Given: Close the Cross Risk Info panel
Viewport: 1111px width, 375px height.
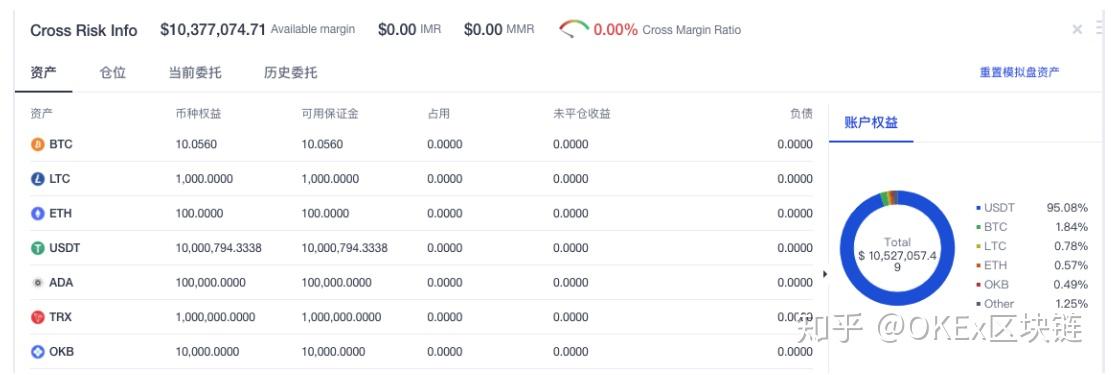Looking at the screenshot, I should click(1077, 29).
